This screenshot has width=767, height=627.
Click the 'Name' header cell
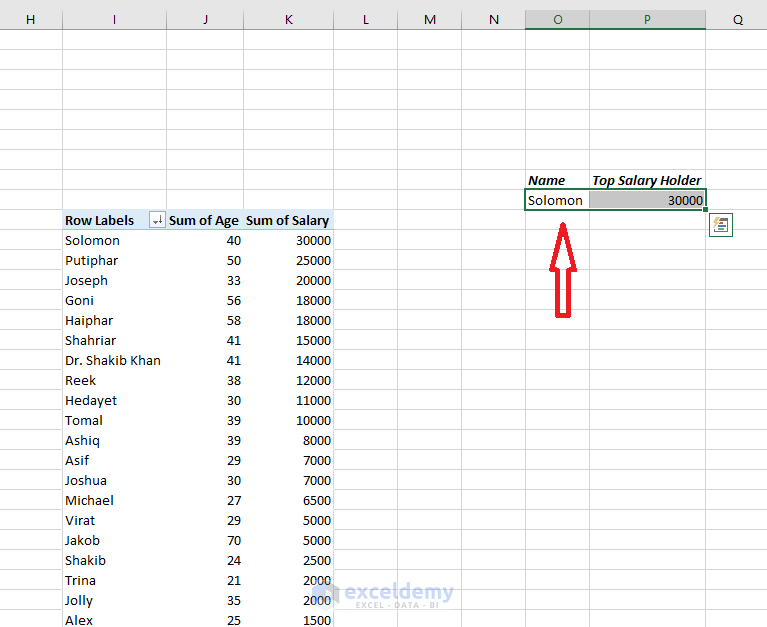[558, 180]
